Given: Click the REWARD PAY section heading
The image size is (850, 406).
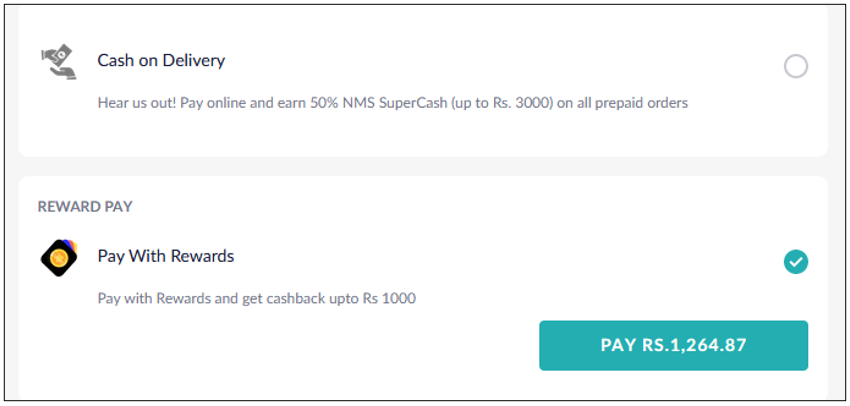Looking at the screenshot, I should tap(85, 207).
